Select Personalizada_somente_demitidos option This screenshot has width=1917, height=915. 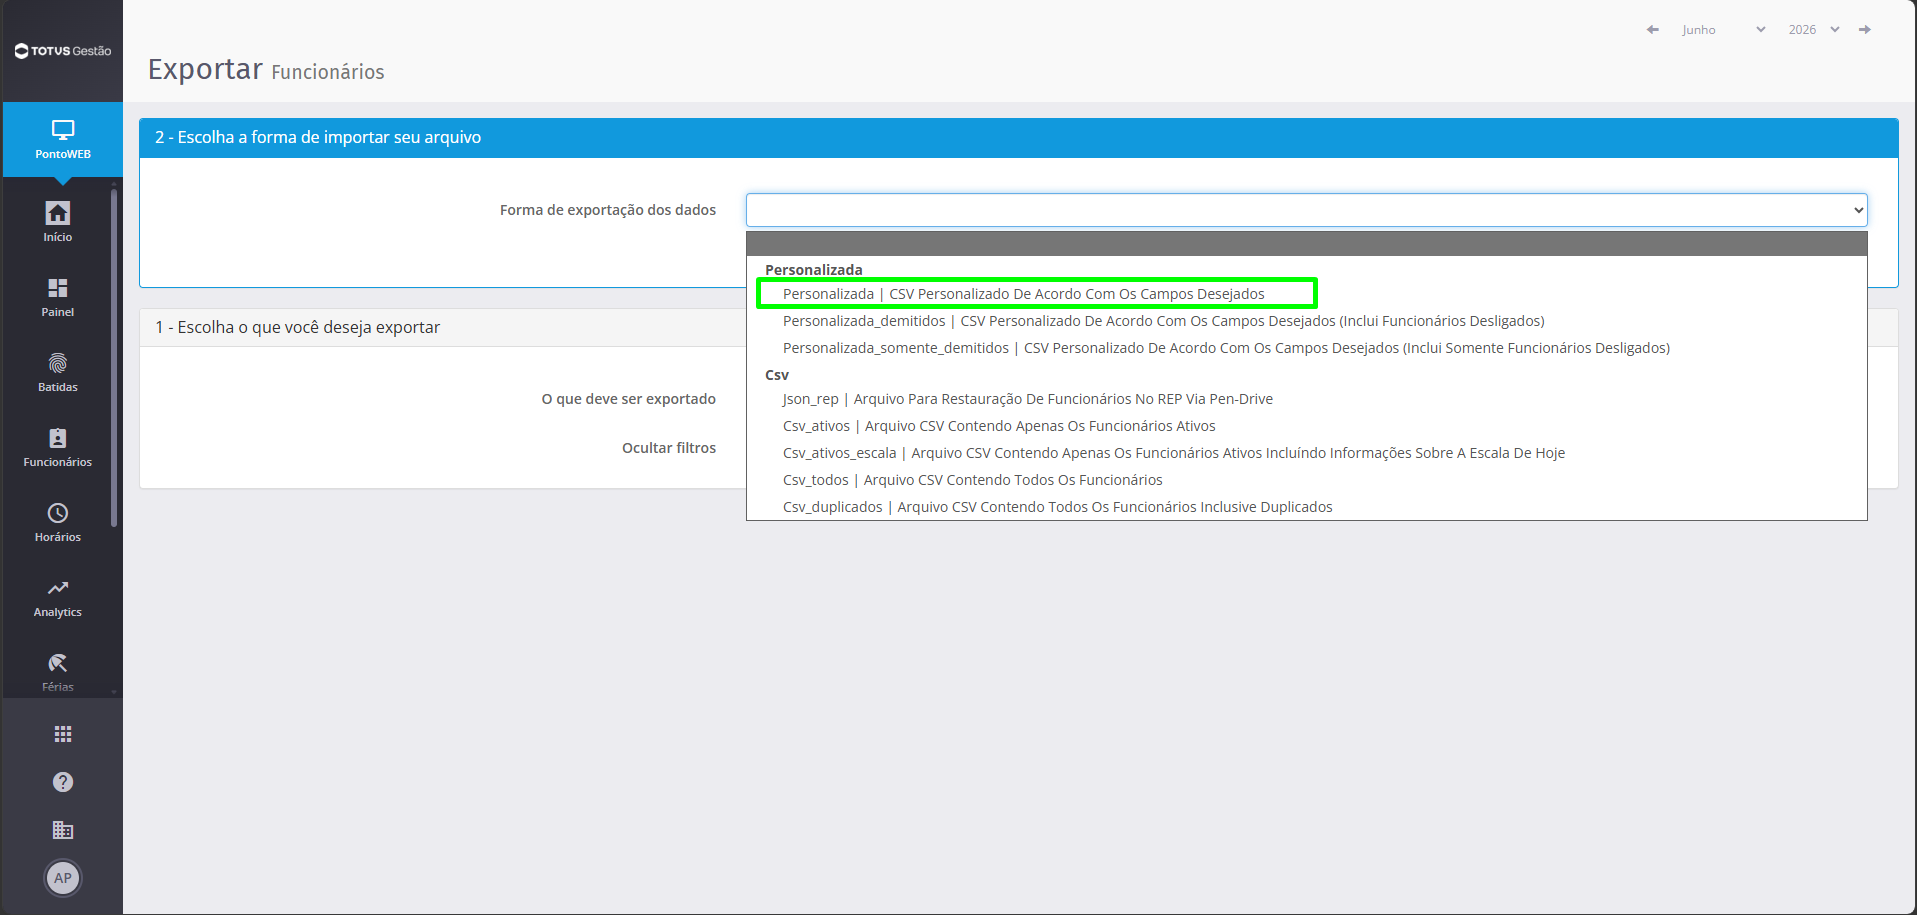pyautogui.click(x=1307, y=348)
